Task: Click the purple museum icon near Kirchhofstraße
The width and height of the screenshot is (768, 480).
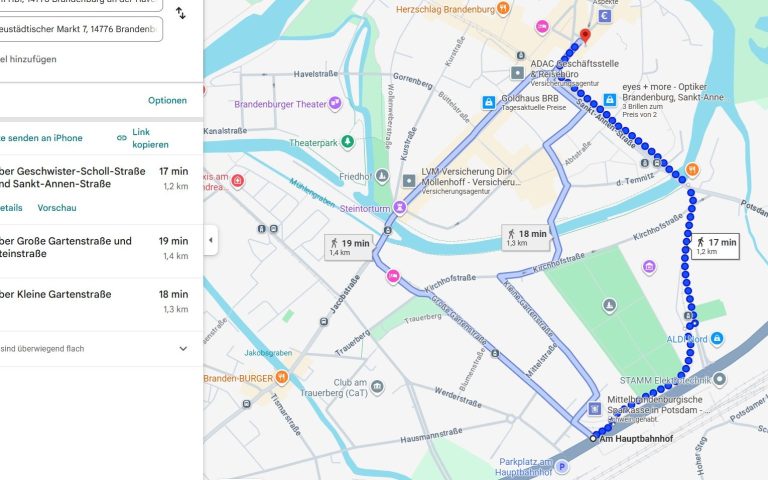Action: coord(649,267)
